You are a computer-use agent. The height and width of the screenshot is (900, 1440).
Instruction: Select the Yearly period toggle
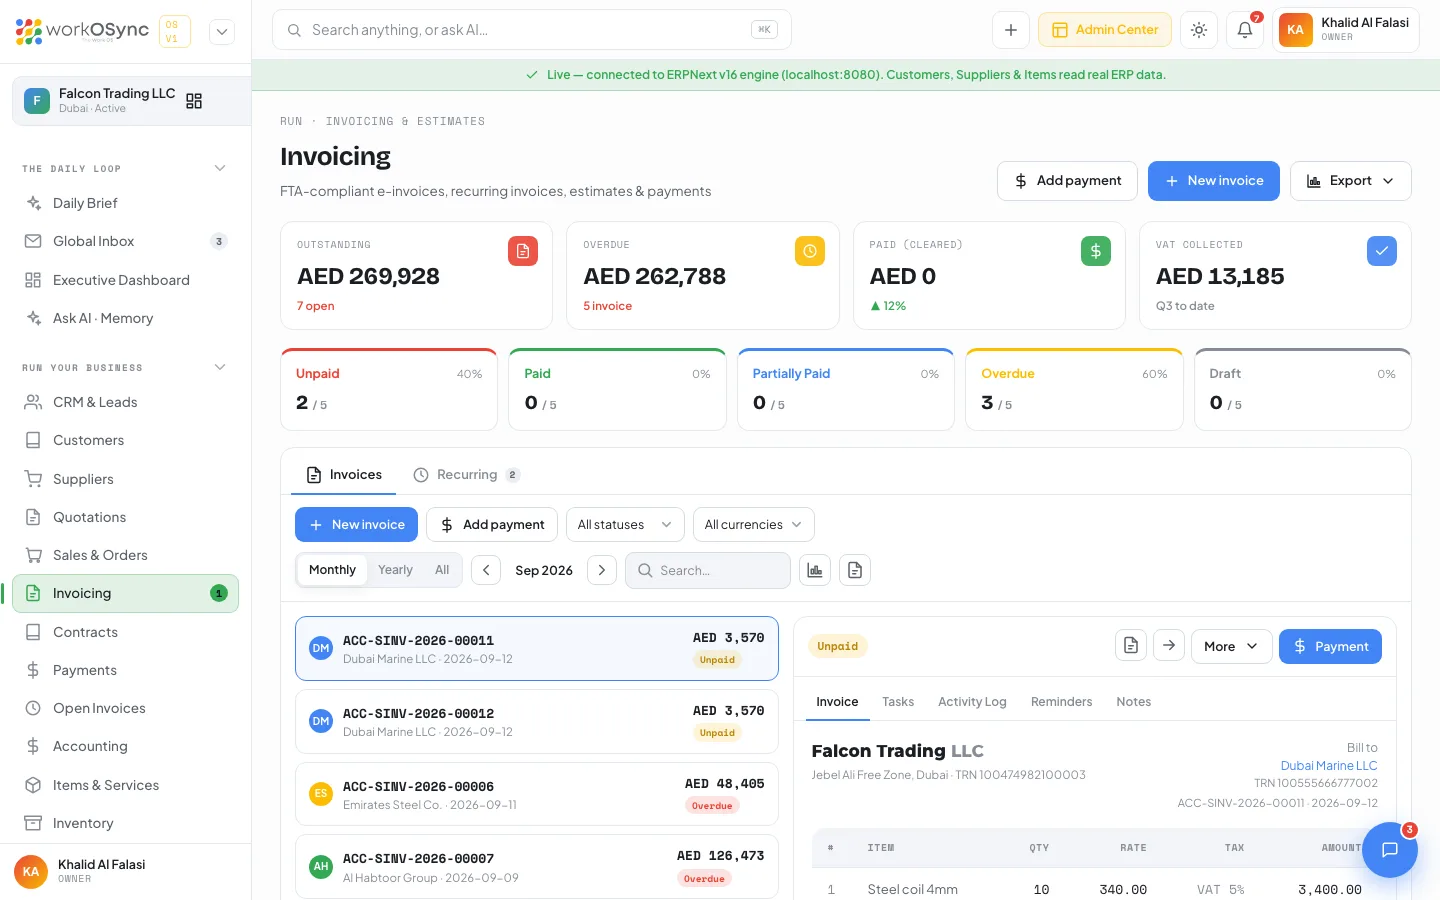tap(395, 570)
